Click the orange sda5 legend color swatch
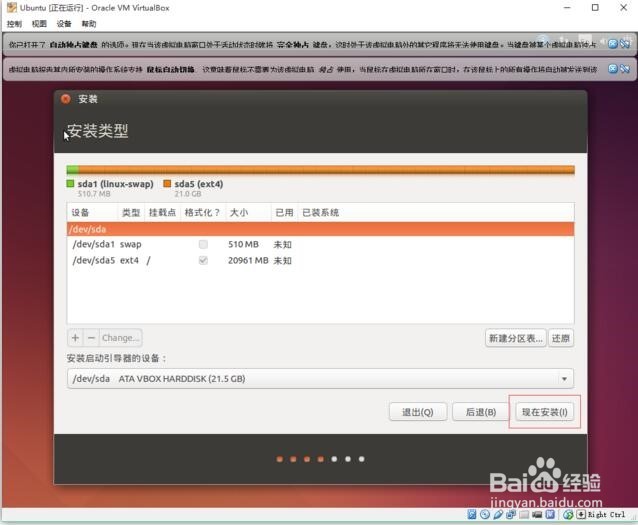The height and width of the screenshot is (525, 638). 167,184
